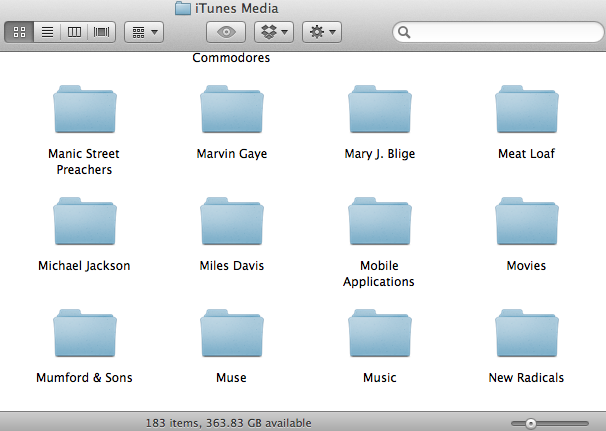This screenshot has width=606, height=431.
Task: Click the Music label
Action: (x=380, y=378)
